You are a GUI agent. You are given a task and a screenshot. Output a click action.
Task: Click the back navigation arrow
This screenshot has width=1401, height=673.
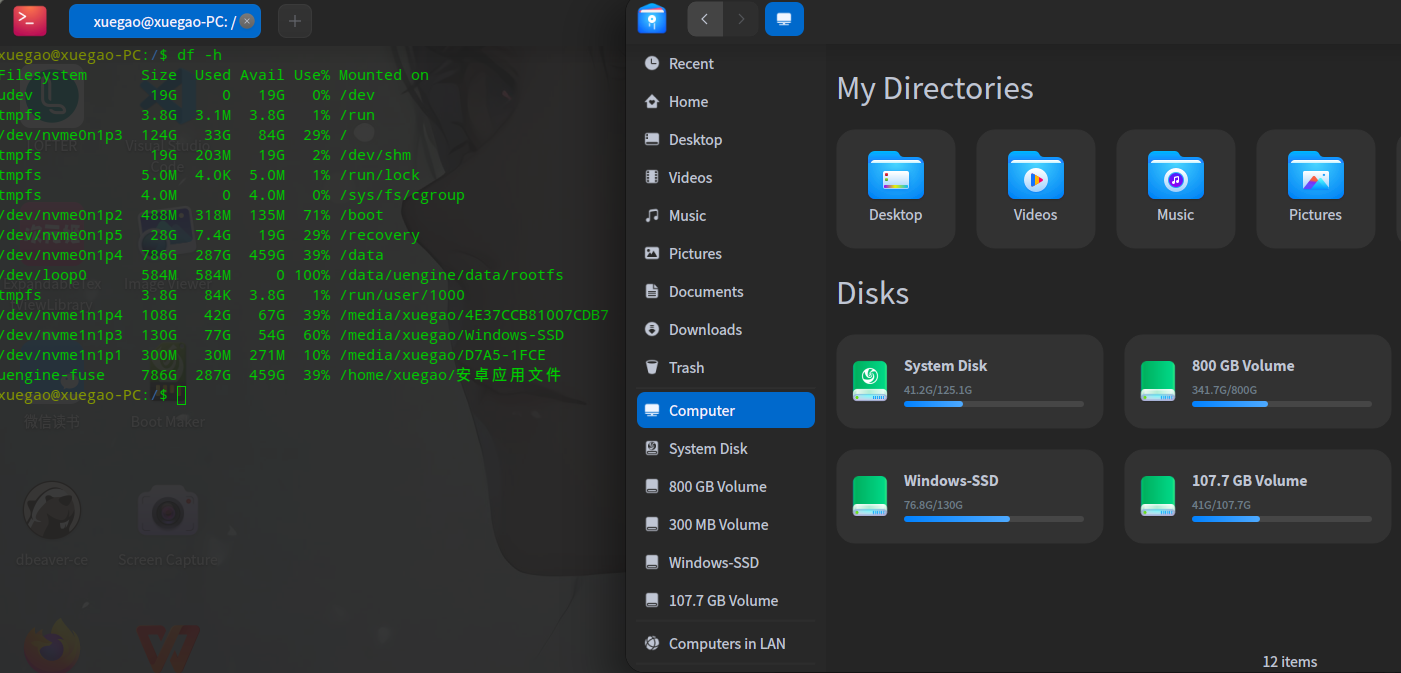[705, 19]
